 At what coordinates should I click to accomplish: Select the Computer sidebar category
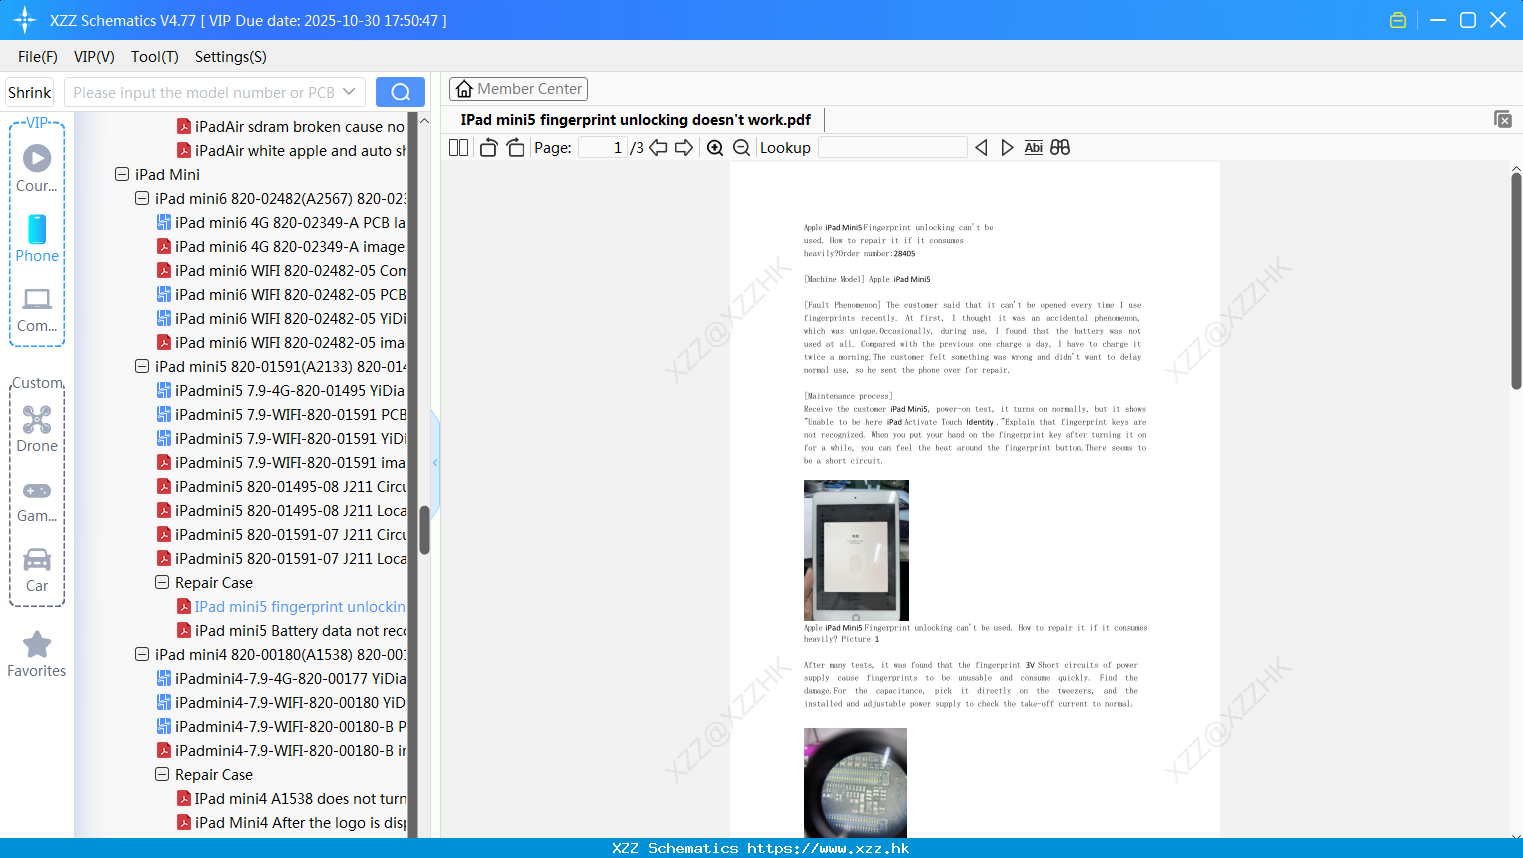click(x=37, y=309)
